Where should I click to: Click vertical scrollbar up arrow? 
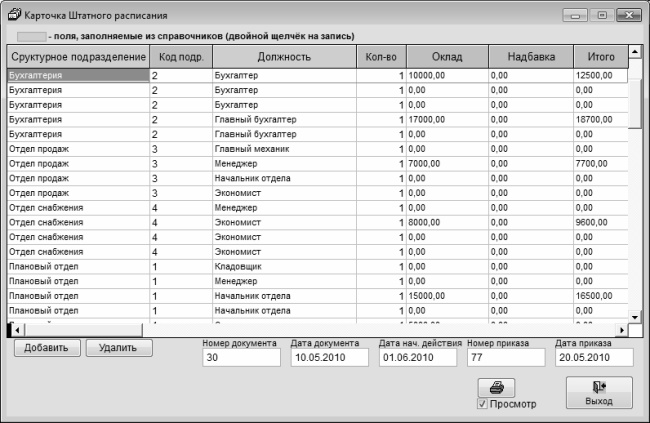click(x=635, y=53)
